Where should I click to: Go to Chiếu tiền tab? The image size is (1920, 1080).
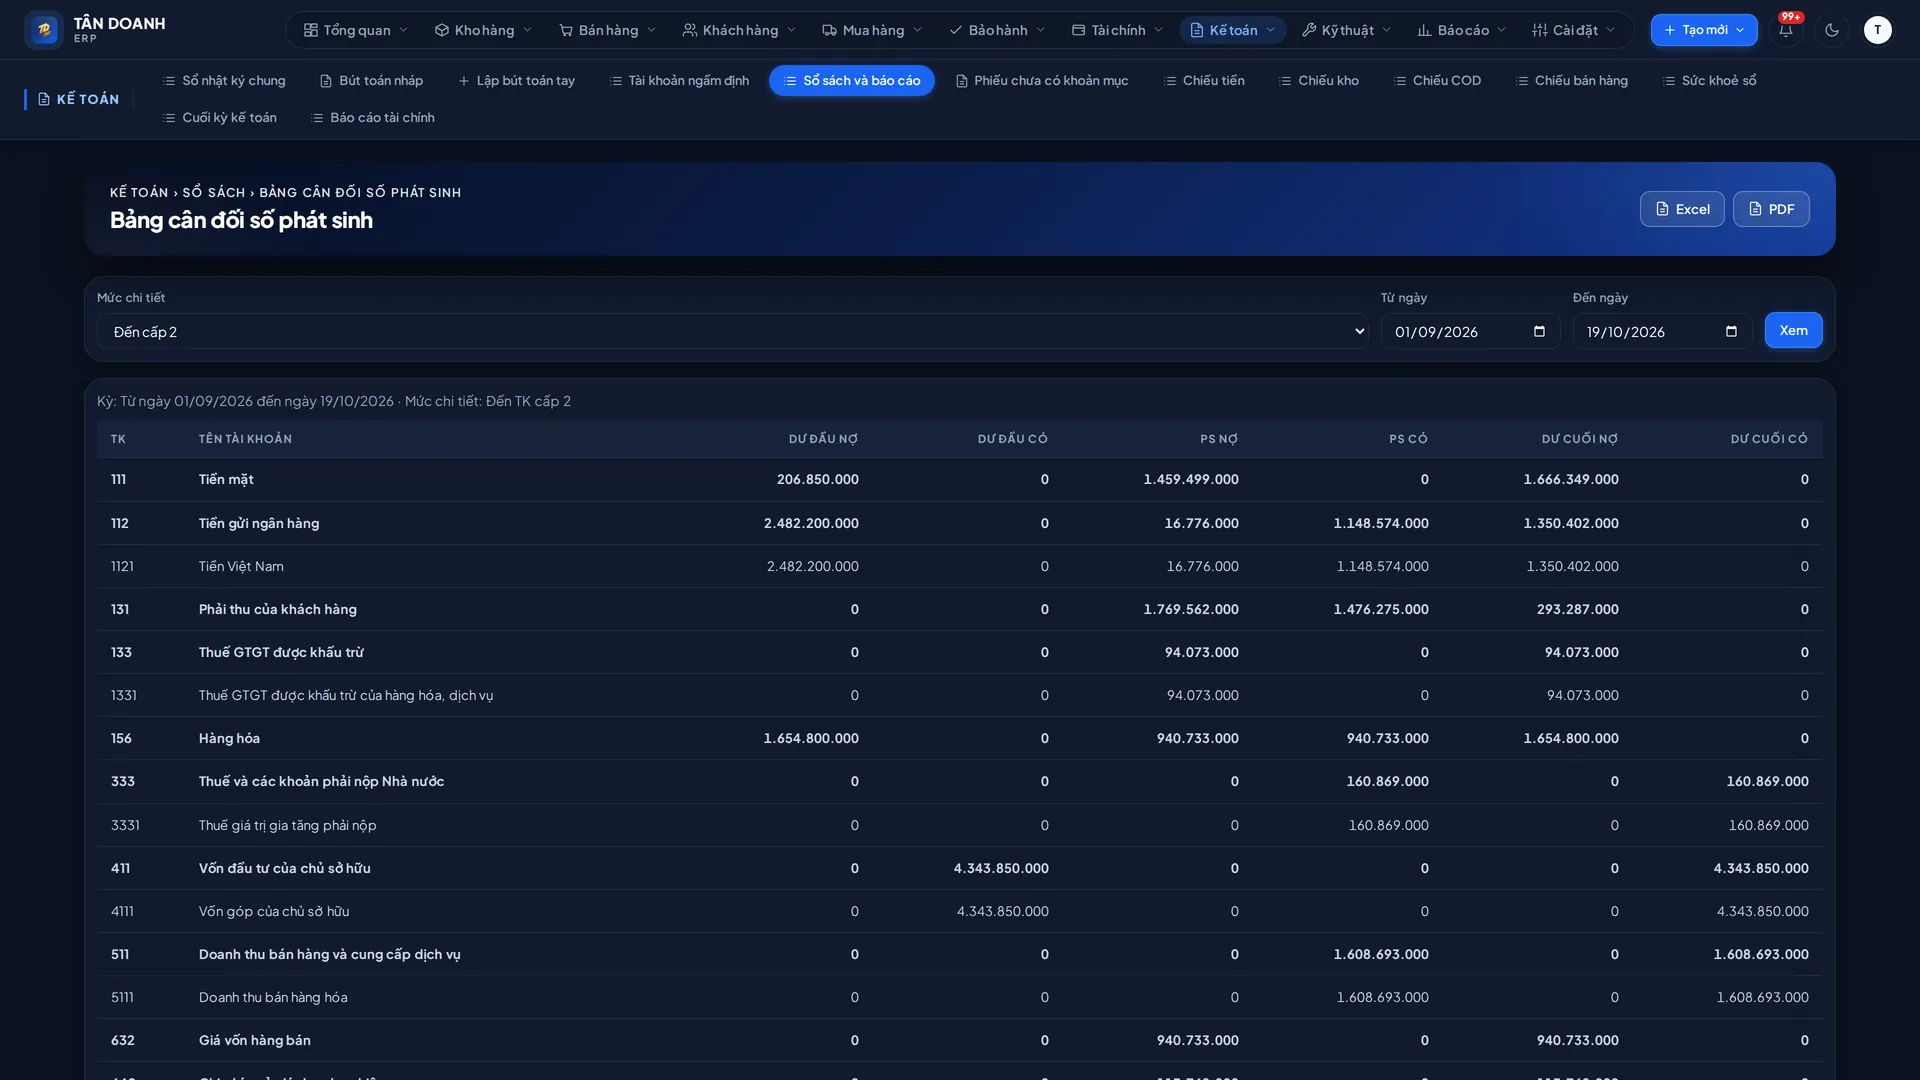(1204, 80)
